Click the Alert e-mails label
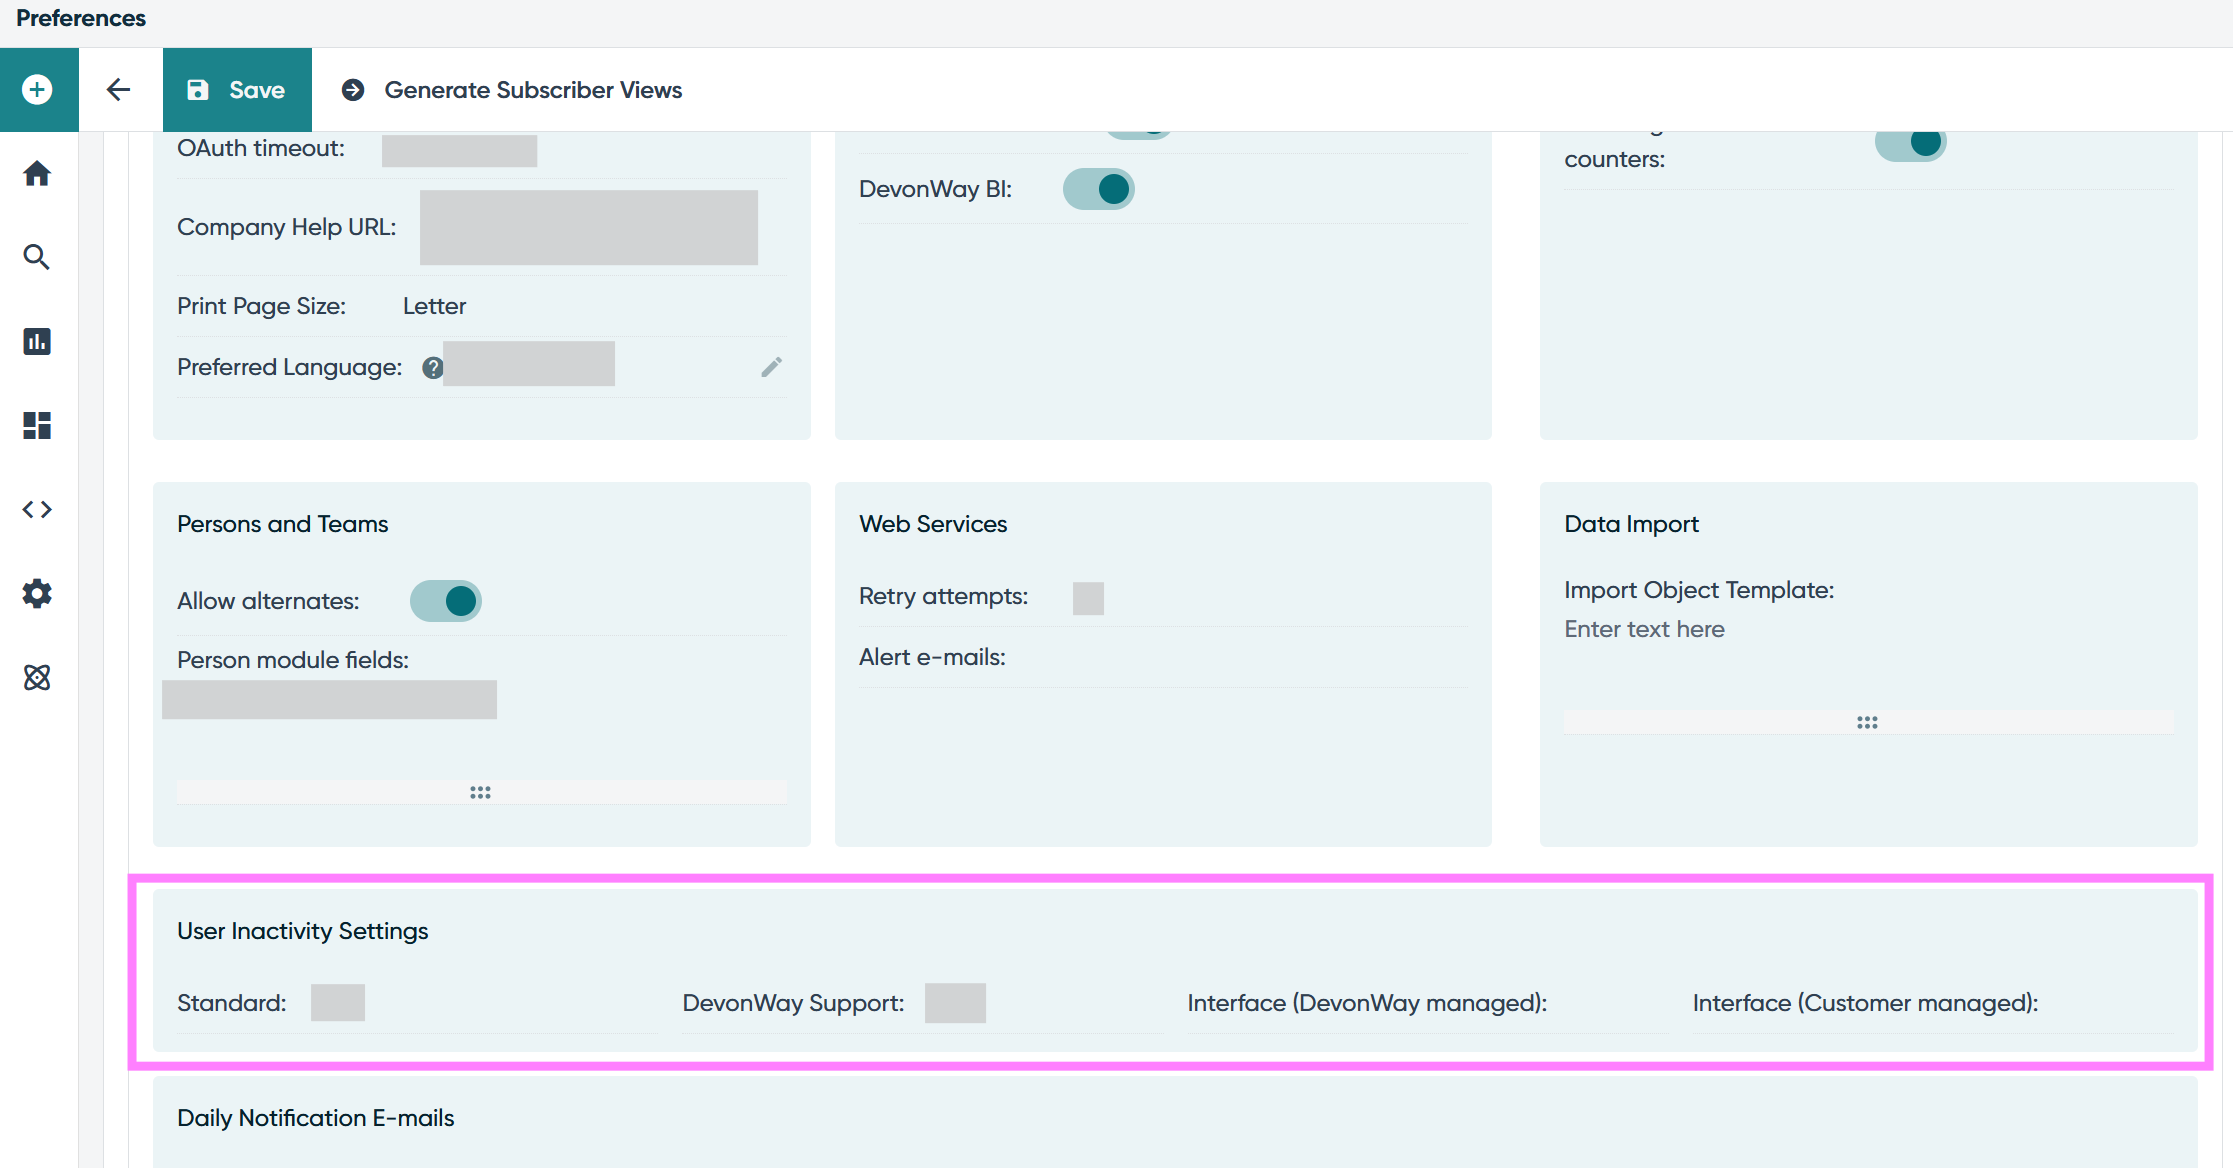Image resolution: width=2233 pixels, height=1168 pixels. [x=932, y=657]
